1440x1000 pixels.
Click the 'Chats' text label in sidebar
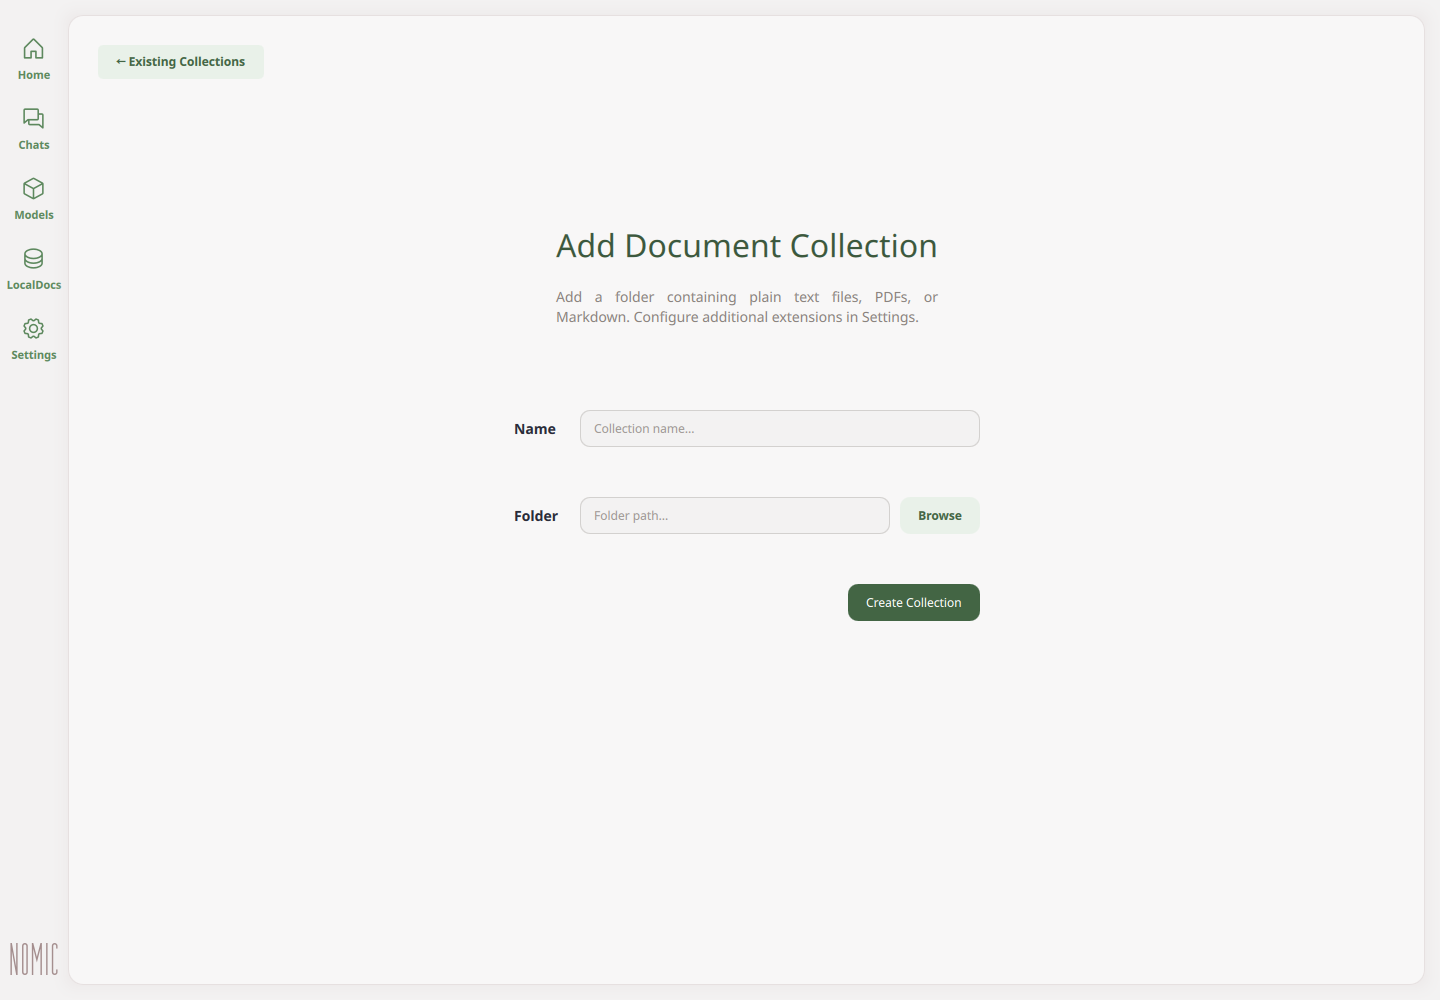34,145
